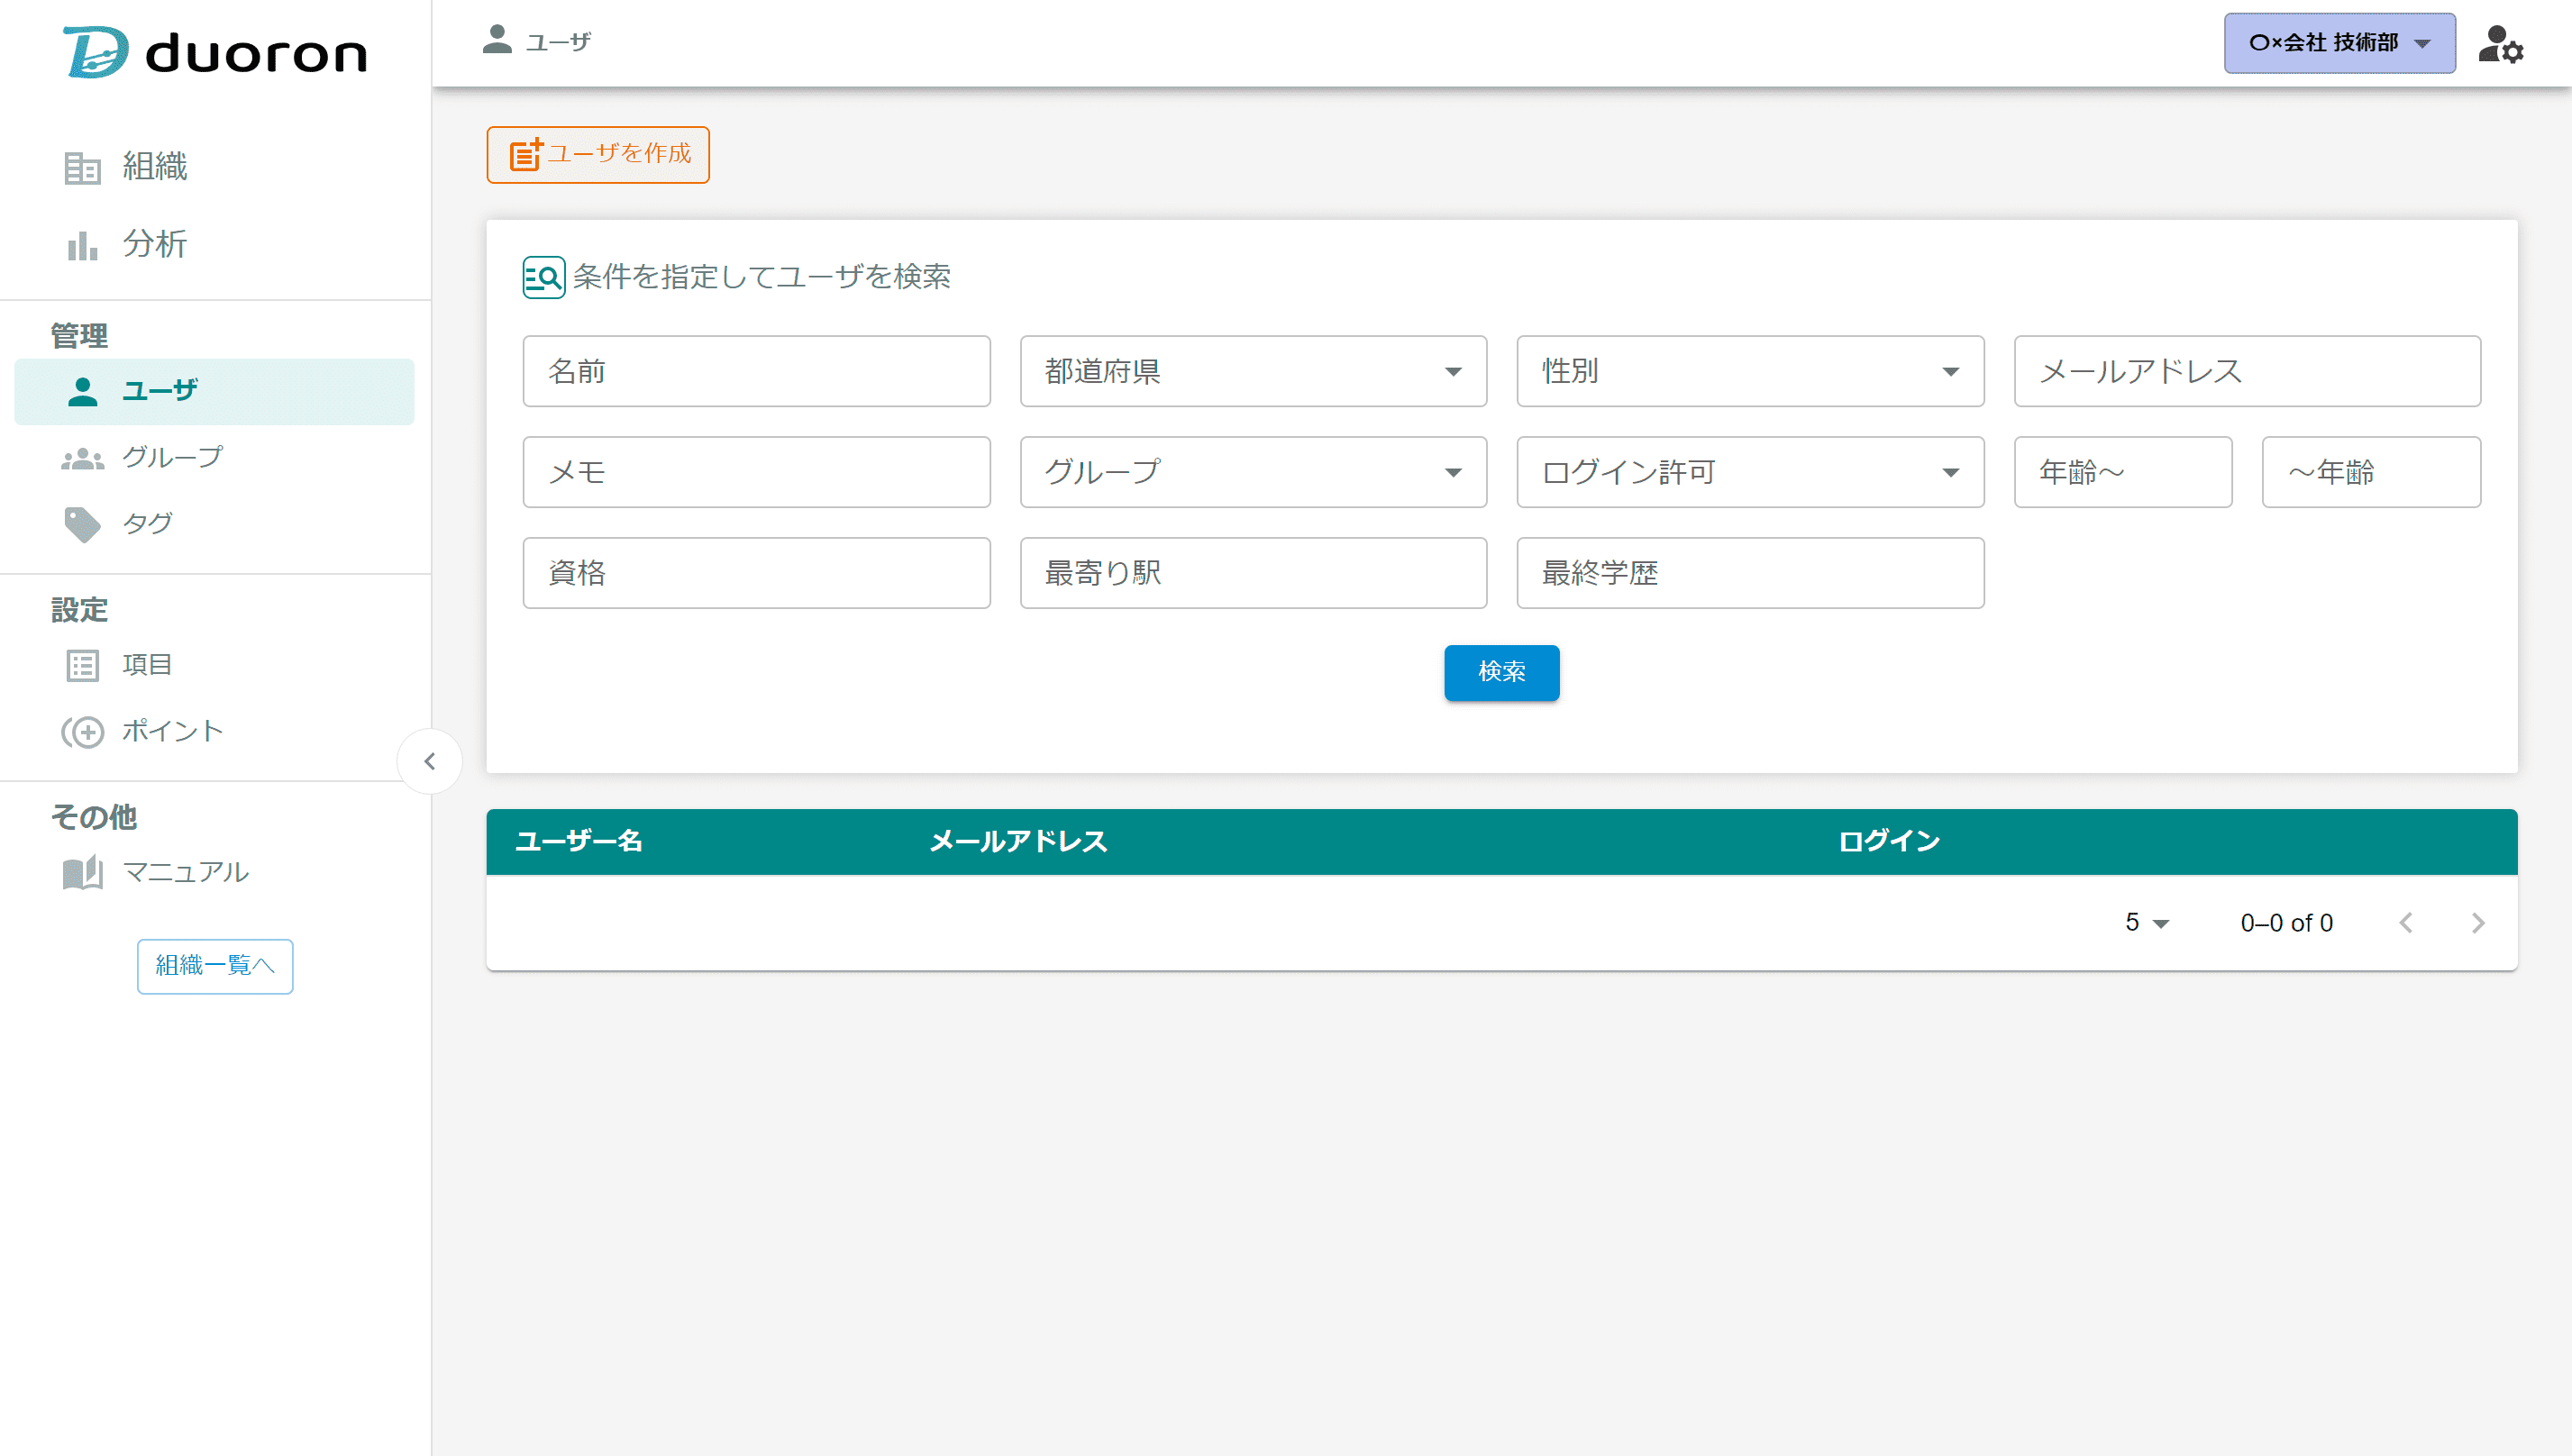Click the 項目 list icon

click(x=82, y=665)
